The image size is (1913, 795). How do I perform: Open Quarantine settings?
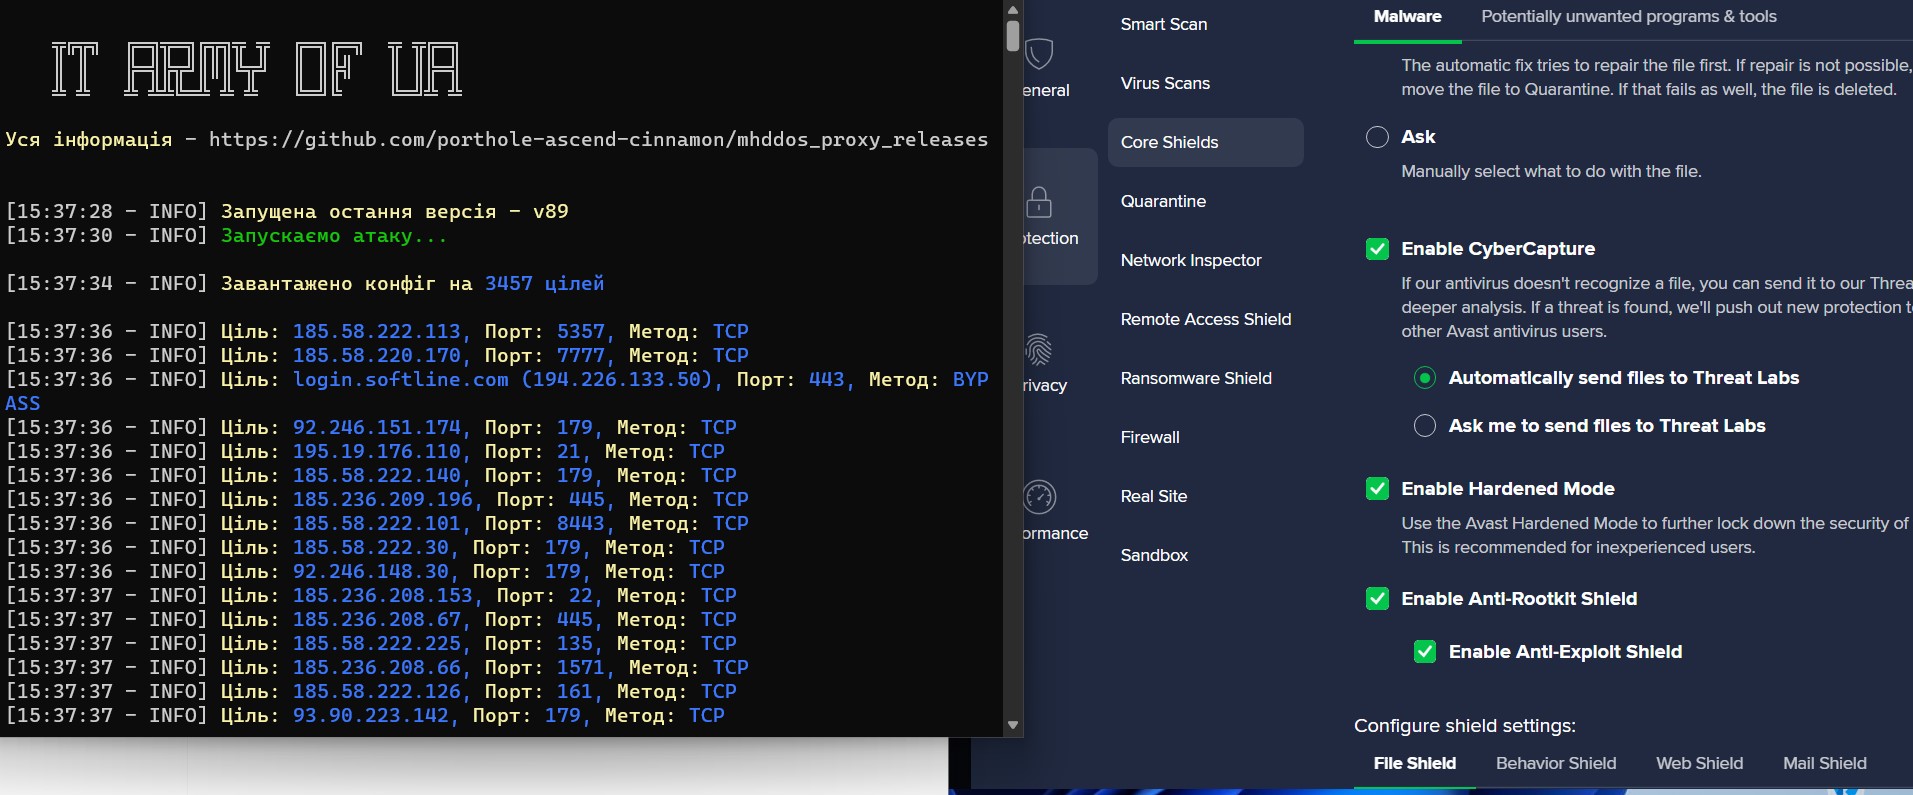1163,201
